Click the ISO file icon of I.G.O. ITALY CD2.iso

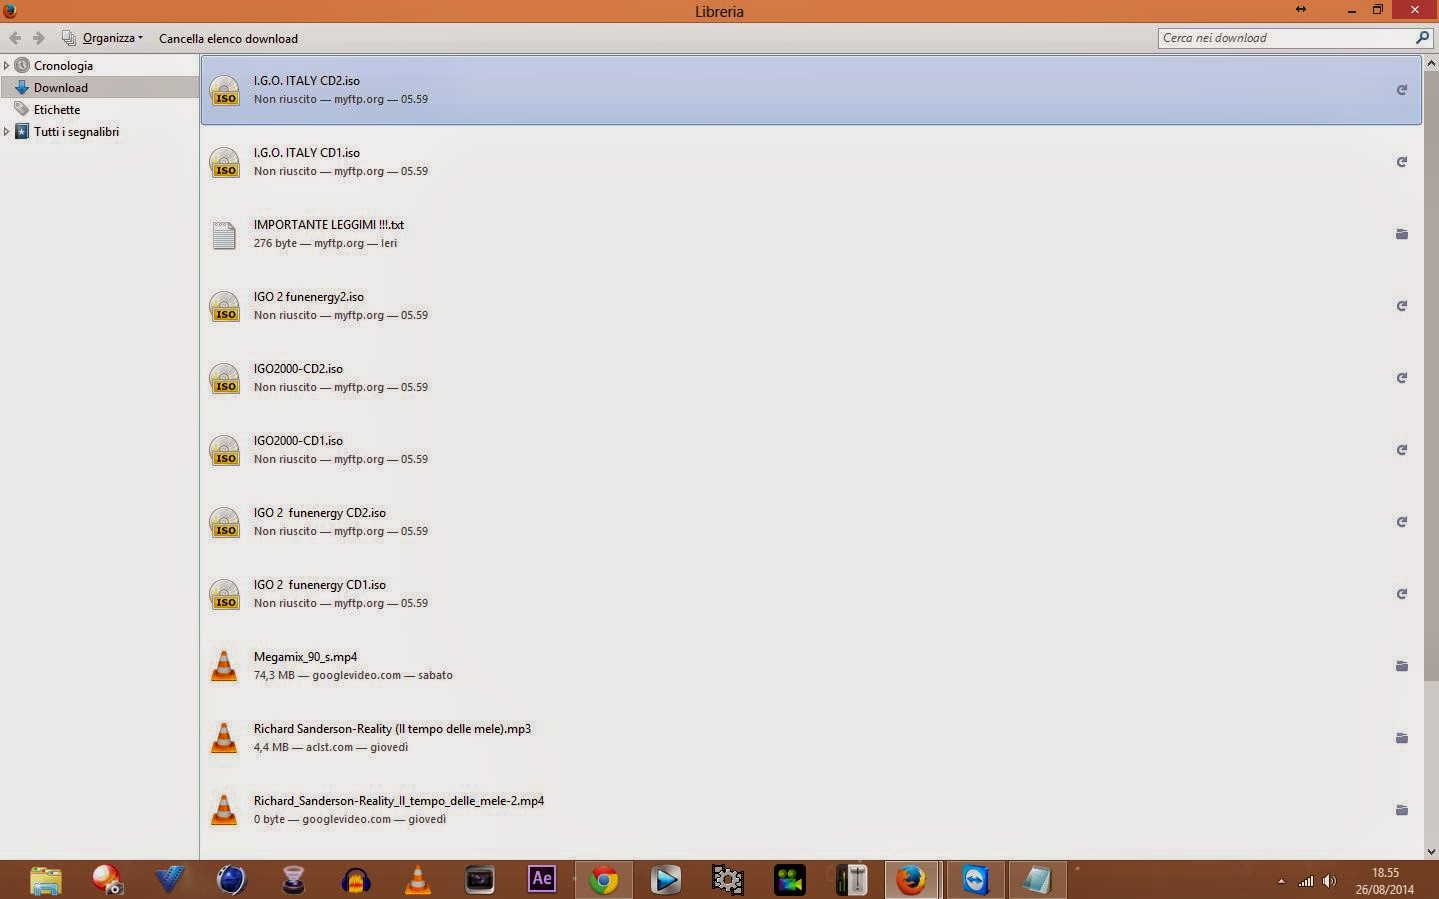pos(224,90)
